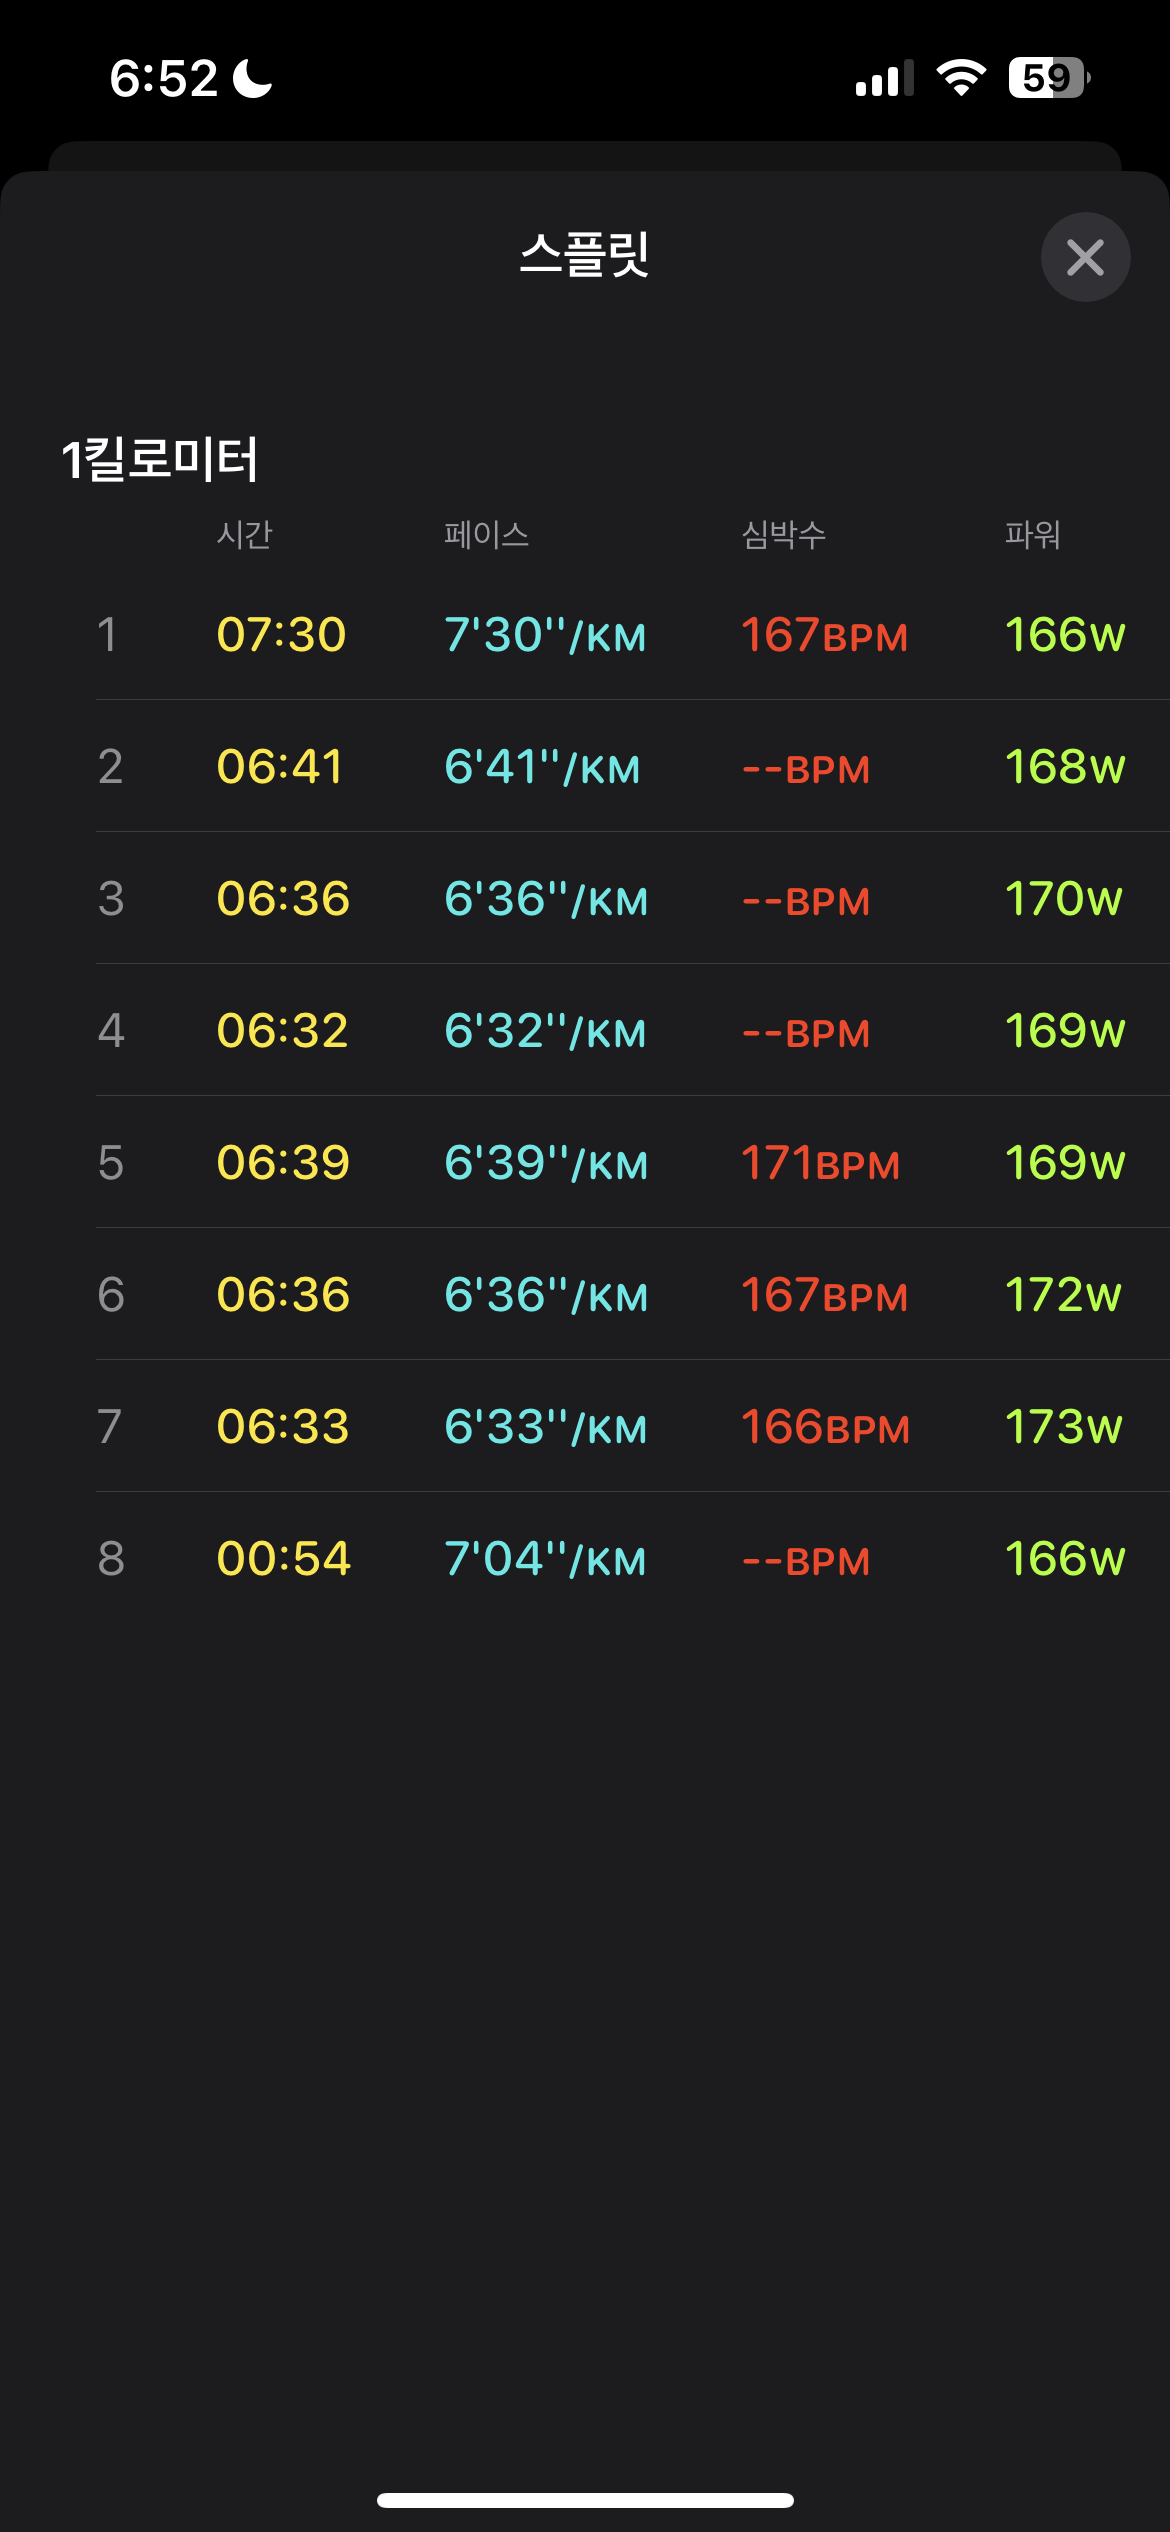The height and width of the screenshot is (2532, 1170).
Task: Tap the Wi-Fi status icon
Action: [961, 78]
